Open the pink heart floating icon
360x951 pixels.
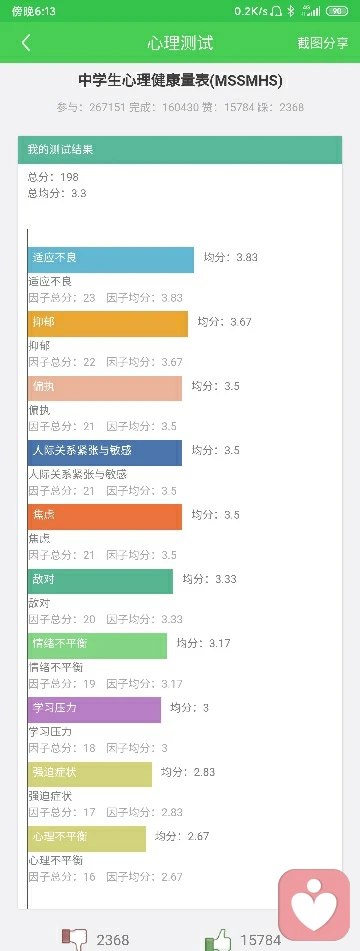314,906
